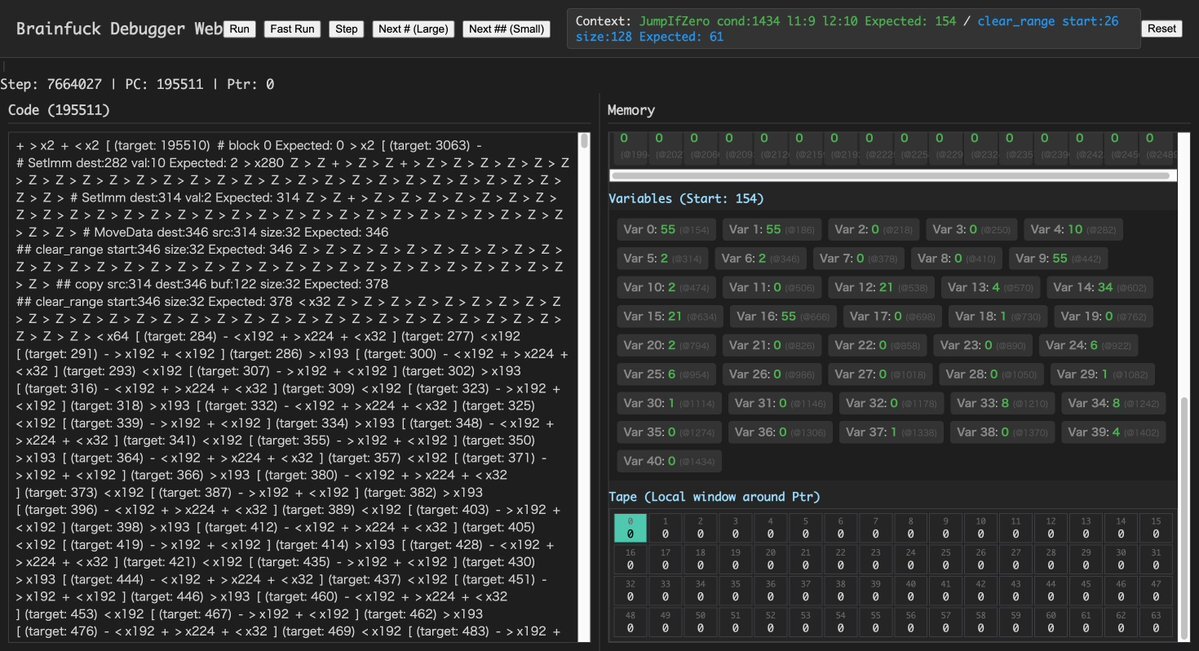Click Var 14 with value 34
This screenshot has height=651, width=1199.
1098,288
